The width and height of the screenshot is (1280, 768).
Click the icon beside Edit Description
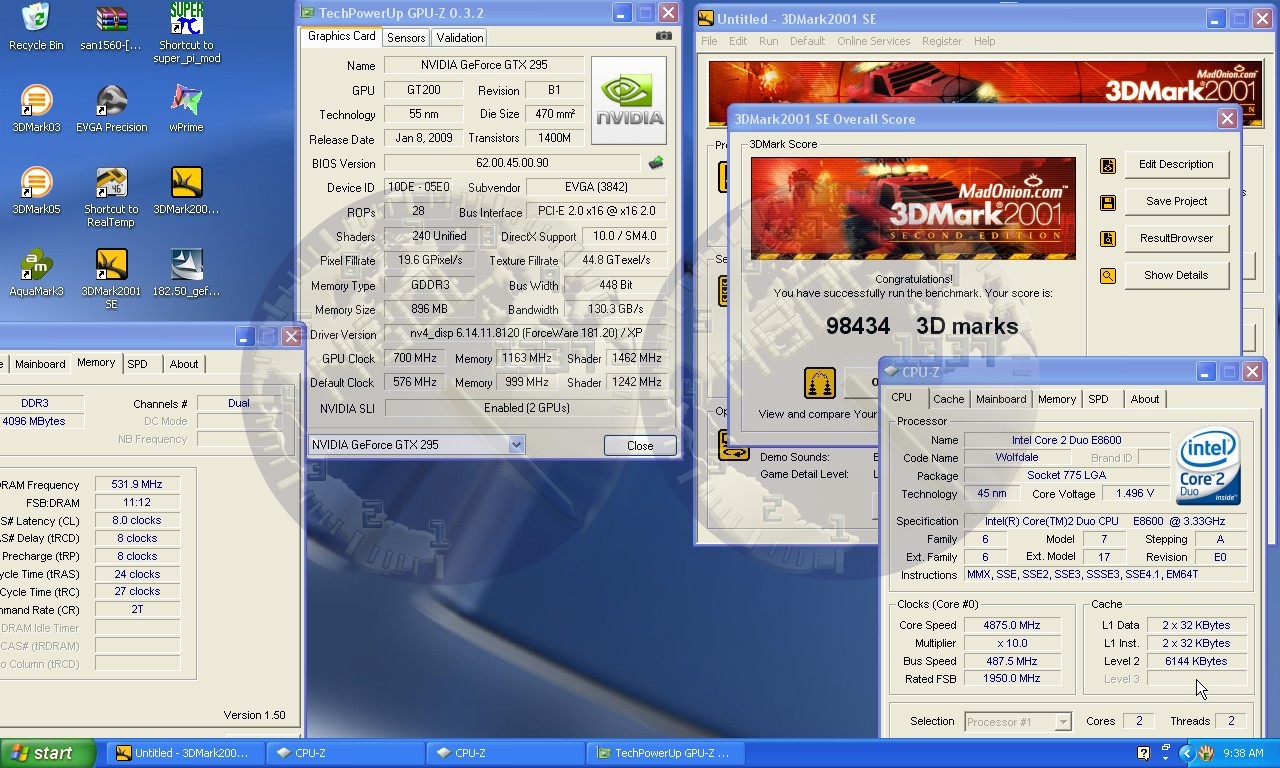click(x=1107, y=165)
